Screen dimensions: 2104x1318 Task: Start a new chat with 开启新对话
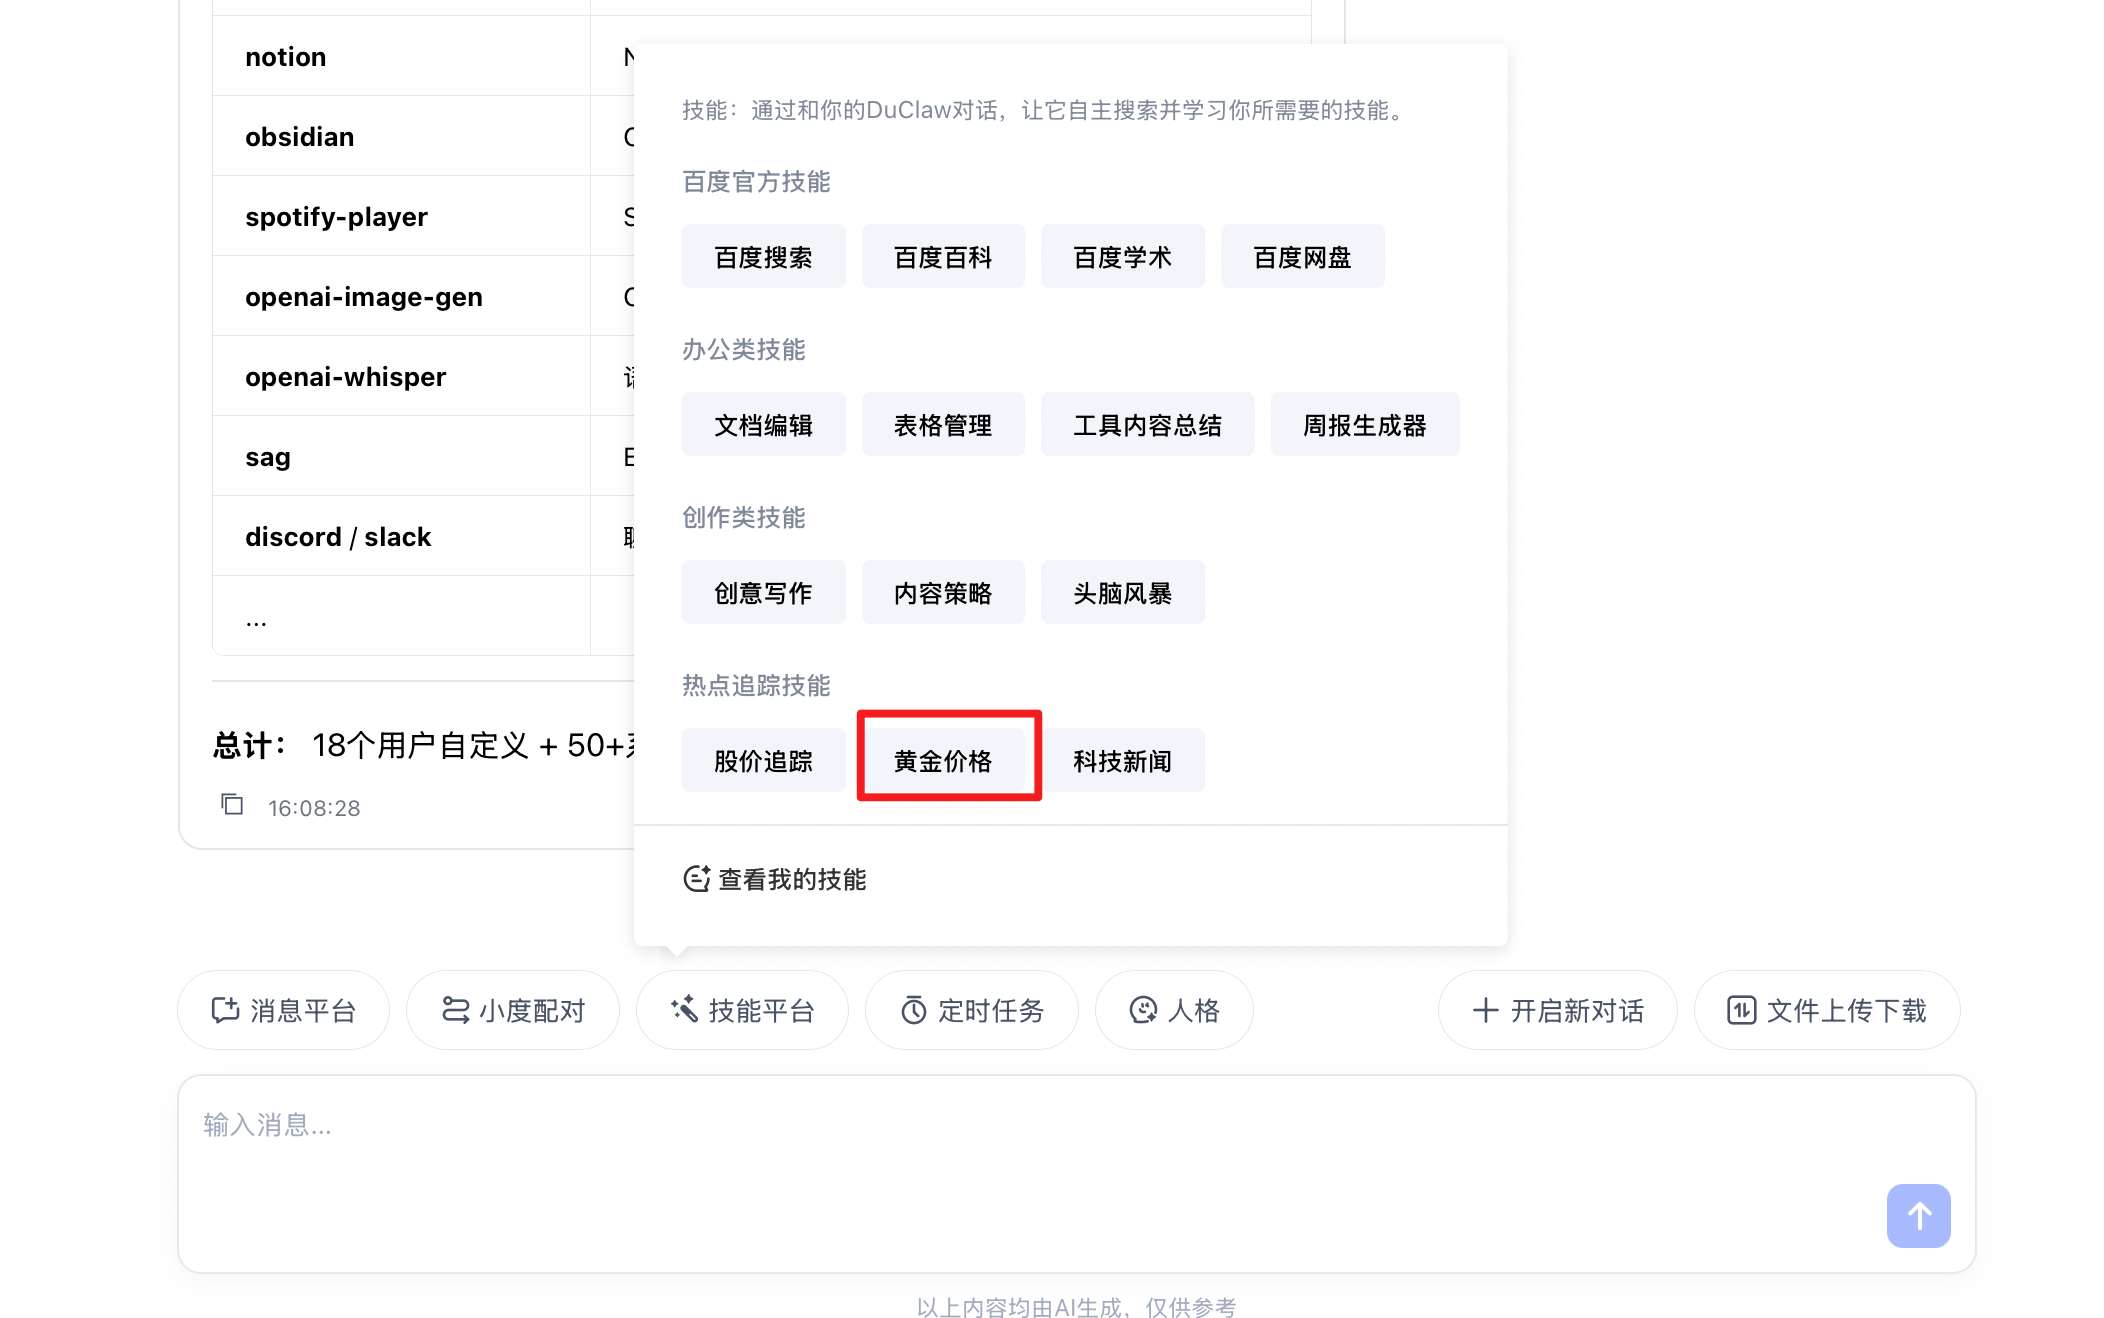pyautogui.click(x=1557, y=1010)
